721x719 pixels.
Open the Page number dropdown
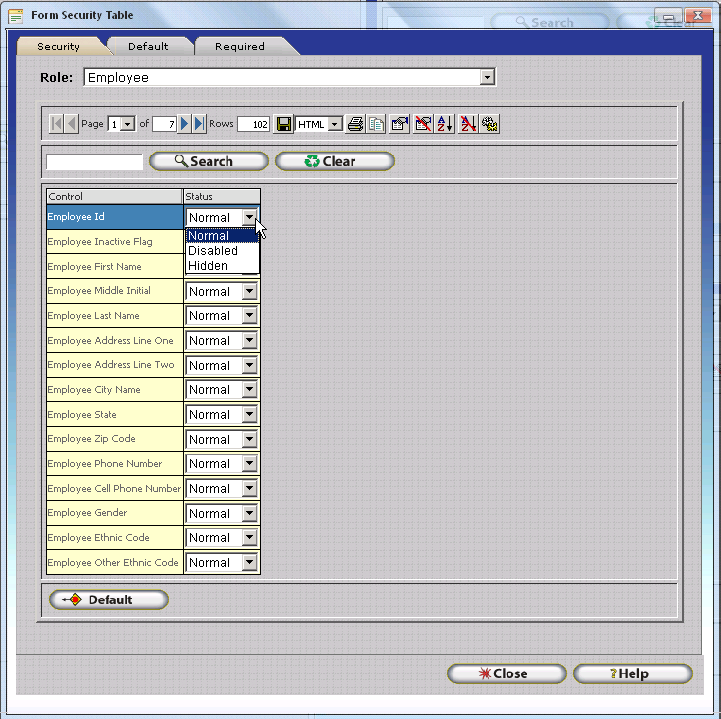pos(127,124)
